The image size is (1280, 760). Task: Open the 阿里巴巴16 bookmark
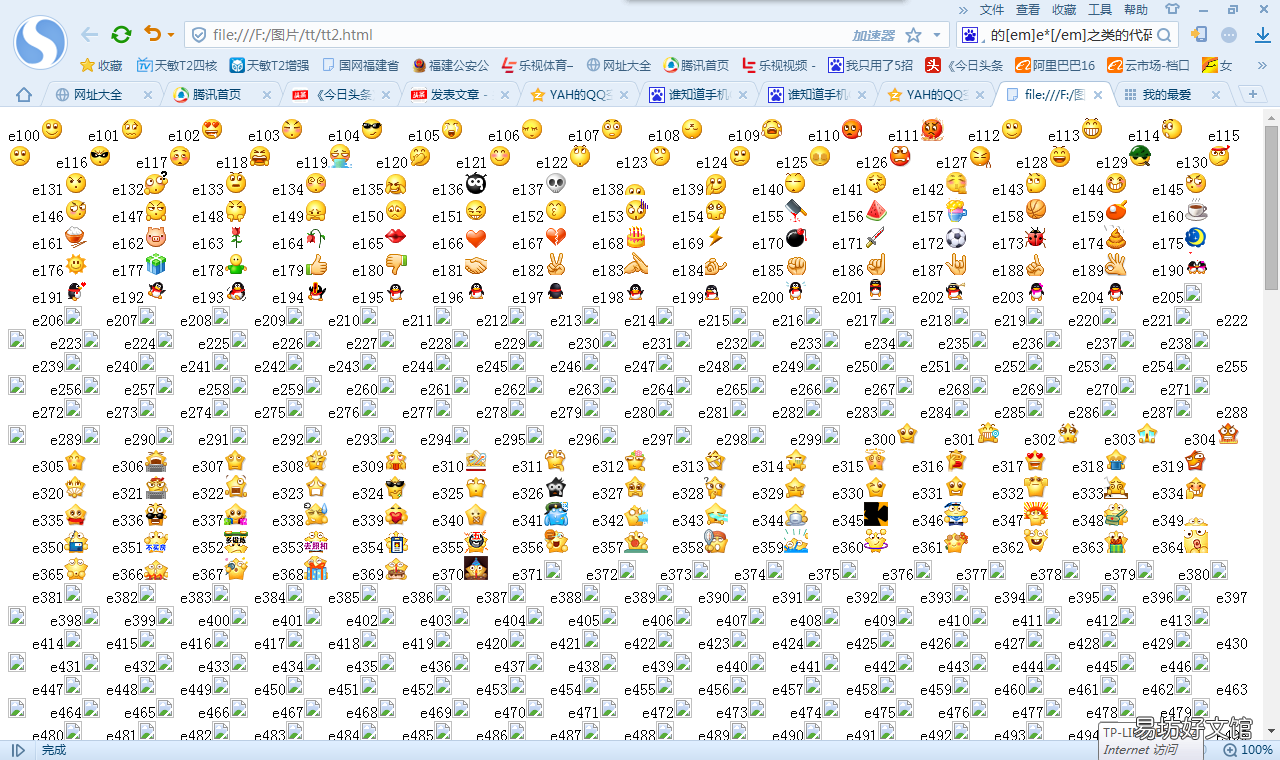tap(1055, 66)
